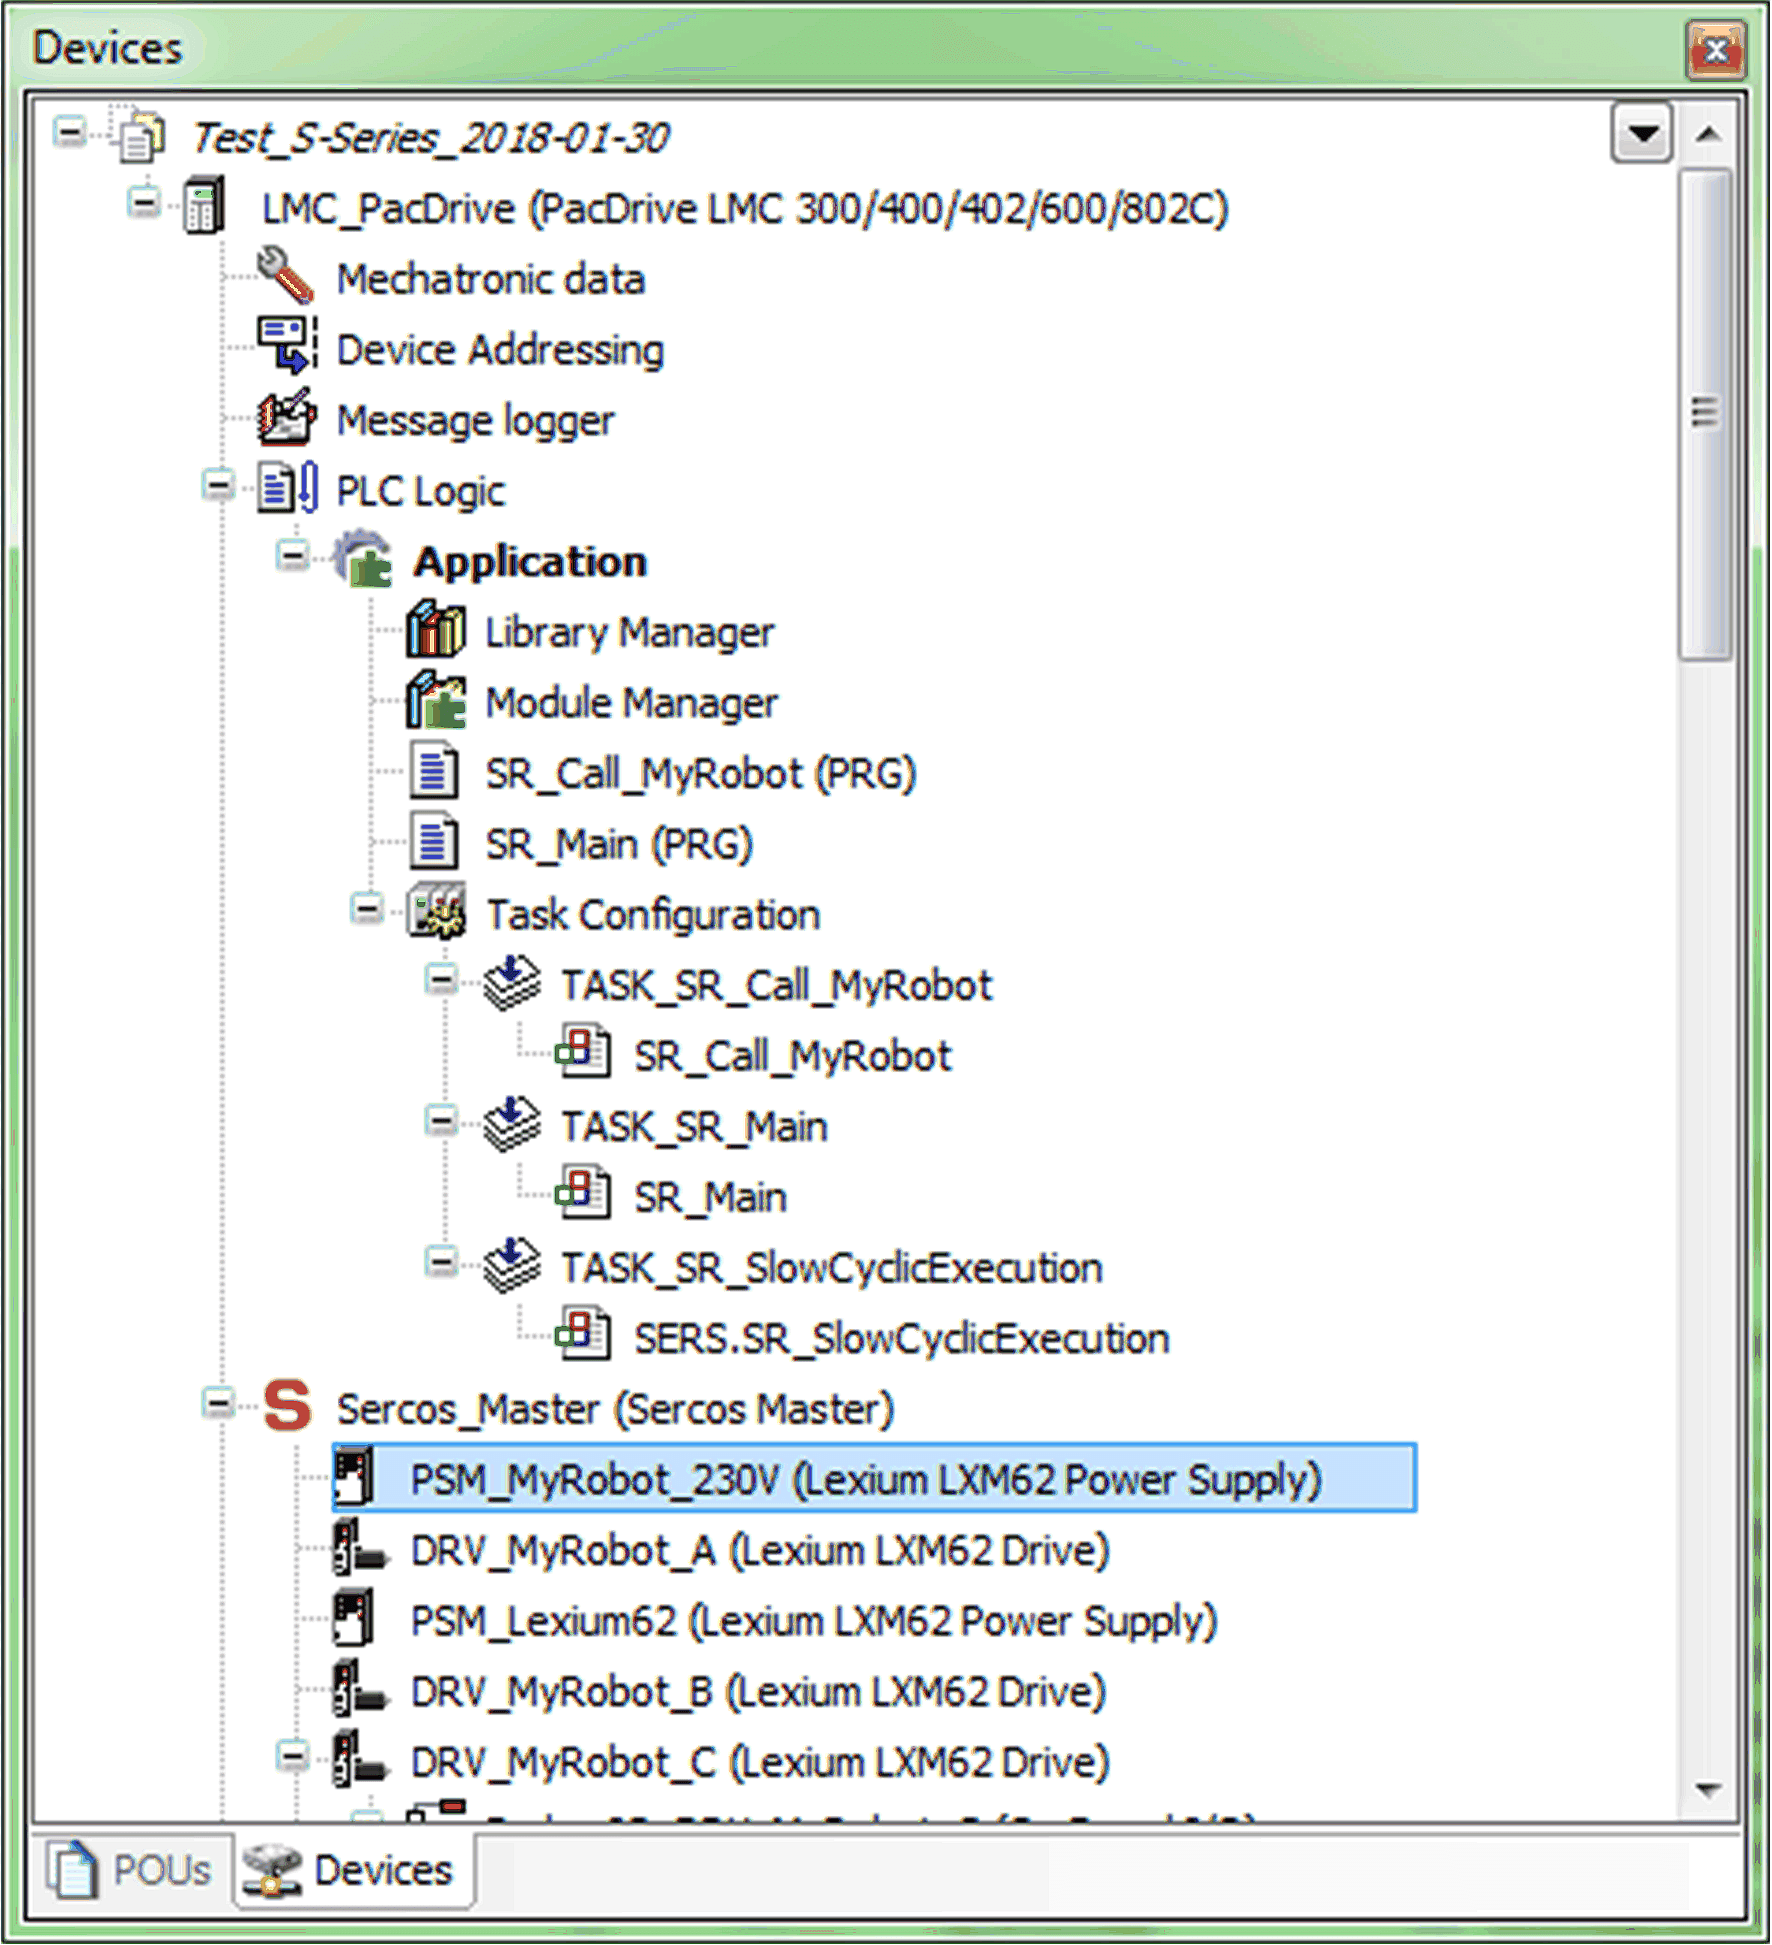The height and width of the screenshot is (1945, 1772).
Task: Select the Device Addressing entry
Action: (x=500, y=349)
